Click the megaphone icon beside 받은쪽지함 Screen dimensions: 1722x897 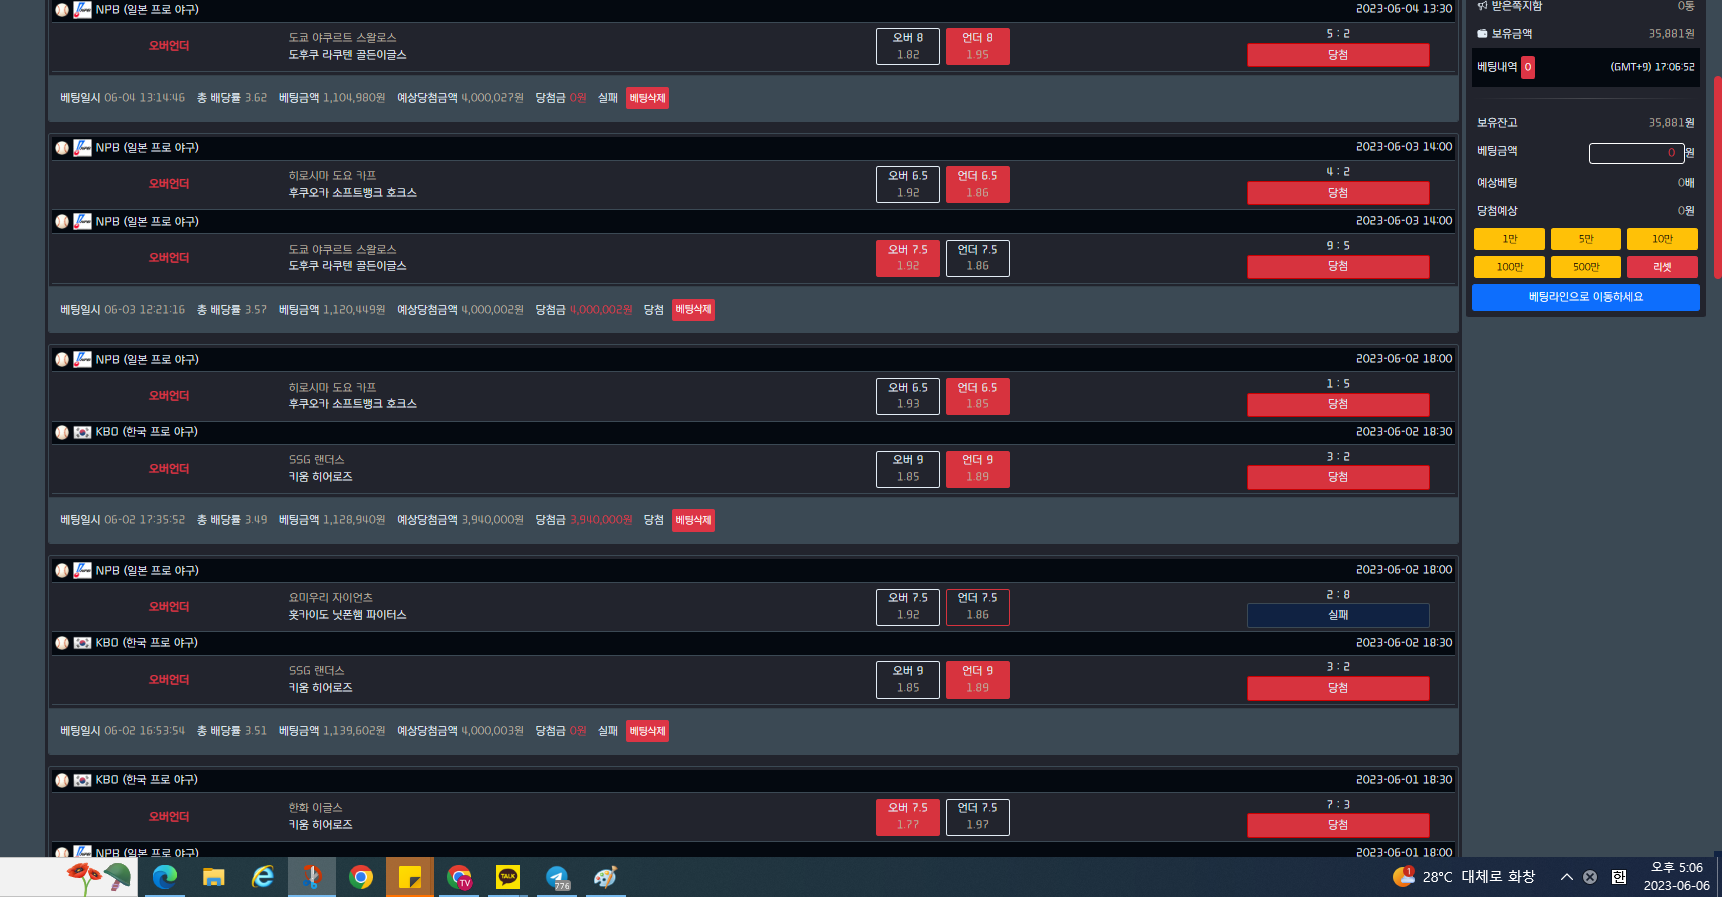tap(1482, 6)
